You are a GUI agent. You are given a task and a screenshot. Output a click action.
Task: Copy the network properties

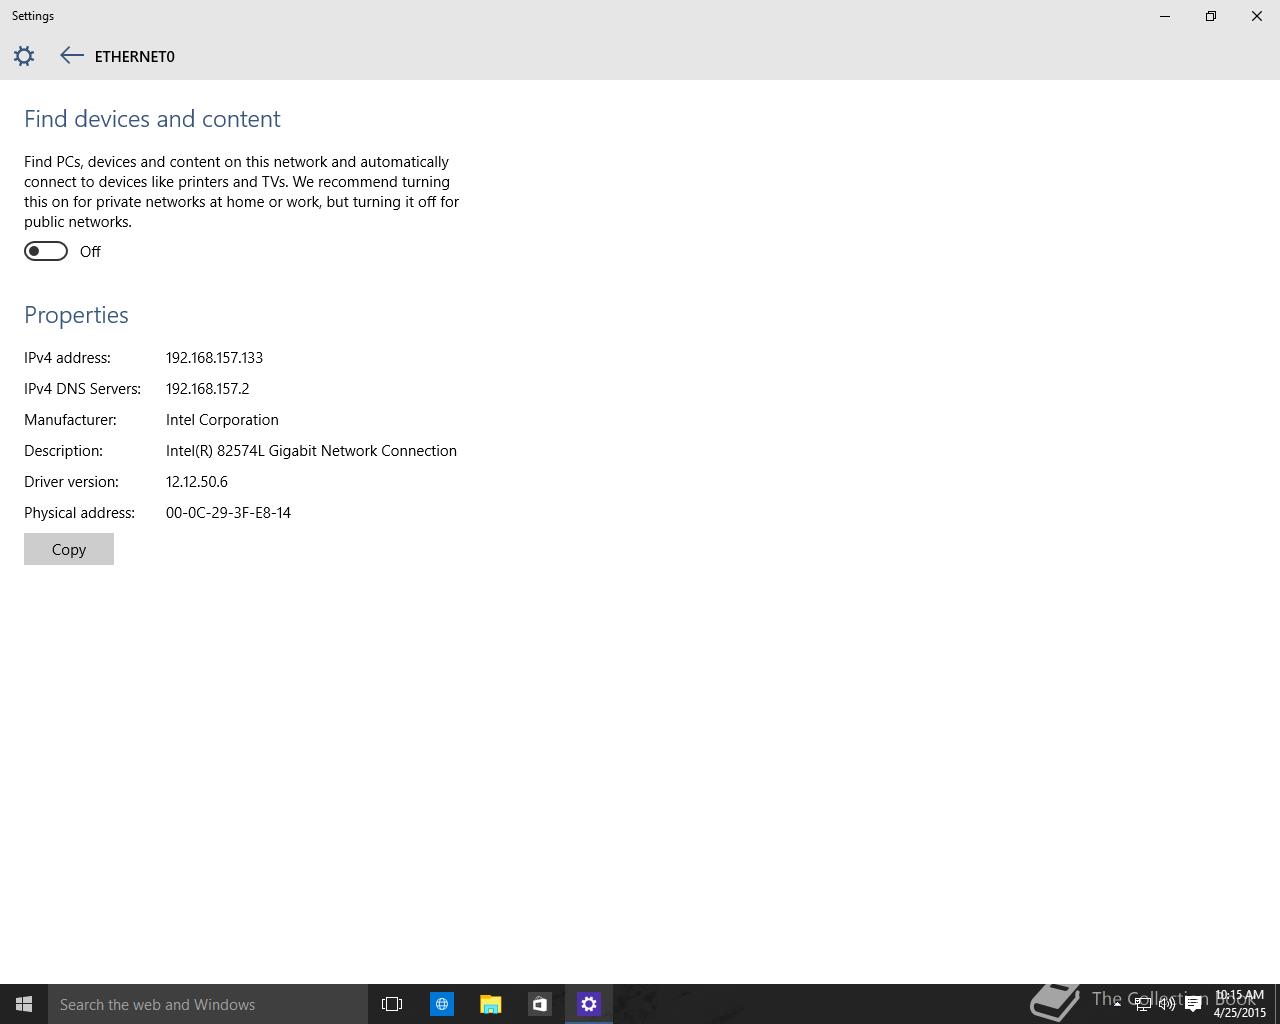(x=69, y=549)
